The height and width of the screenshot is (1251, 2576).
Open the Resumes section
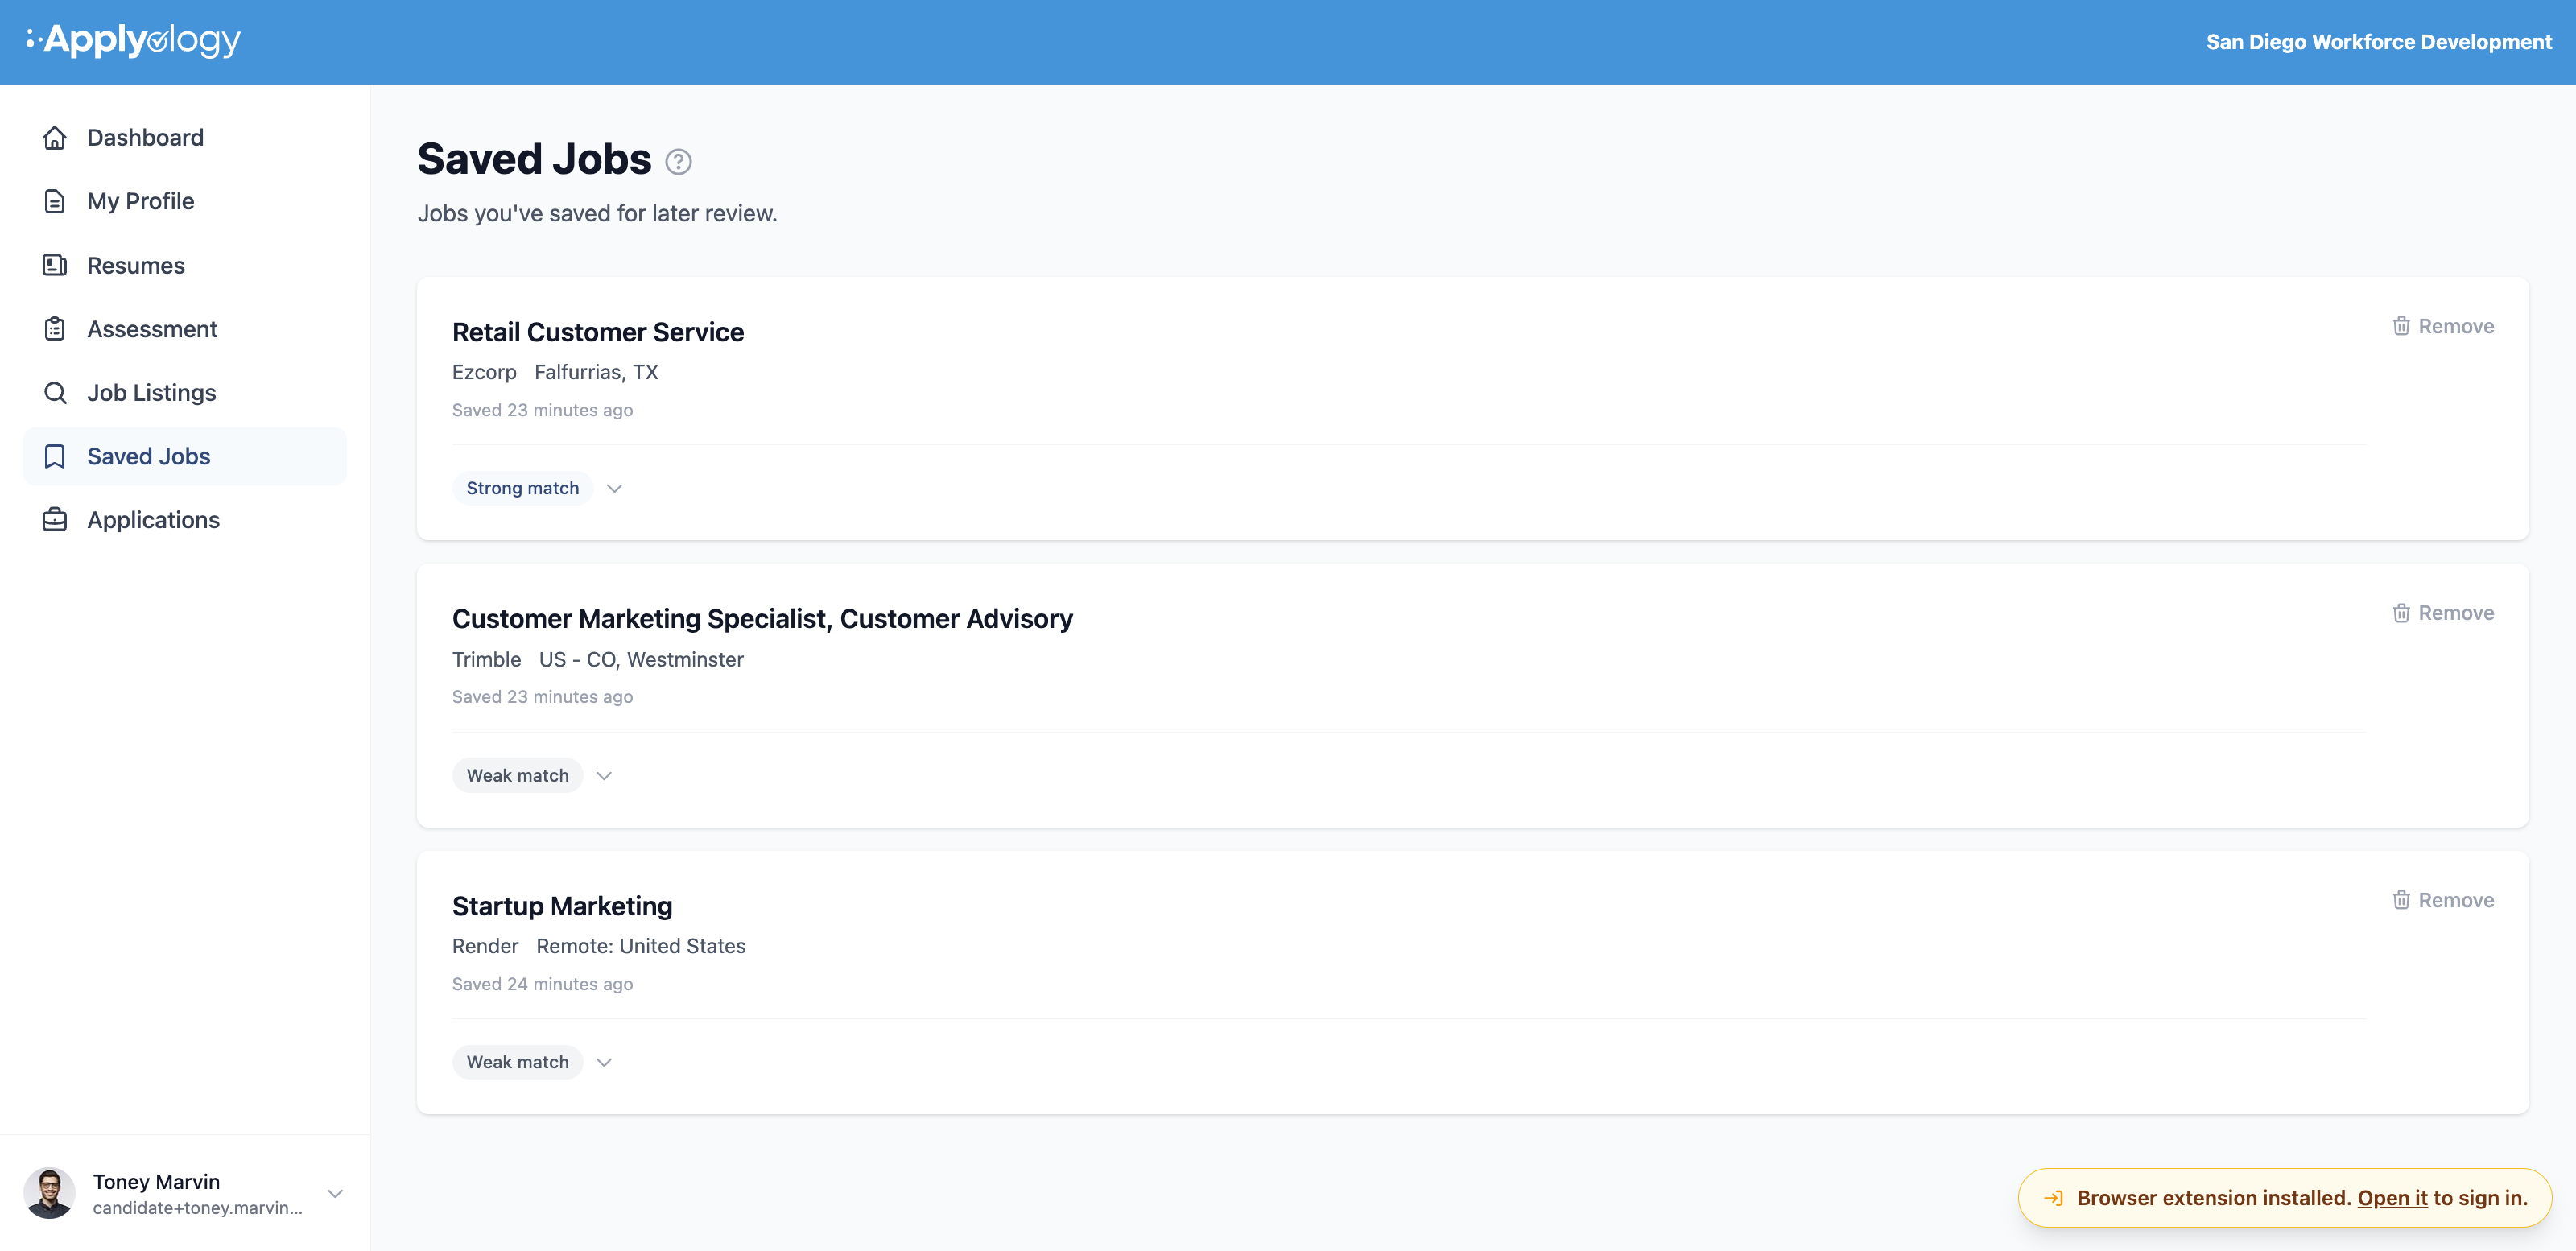(185, 265)
